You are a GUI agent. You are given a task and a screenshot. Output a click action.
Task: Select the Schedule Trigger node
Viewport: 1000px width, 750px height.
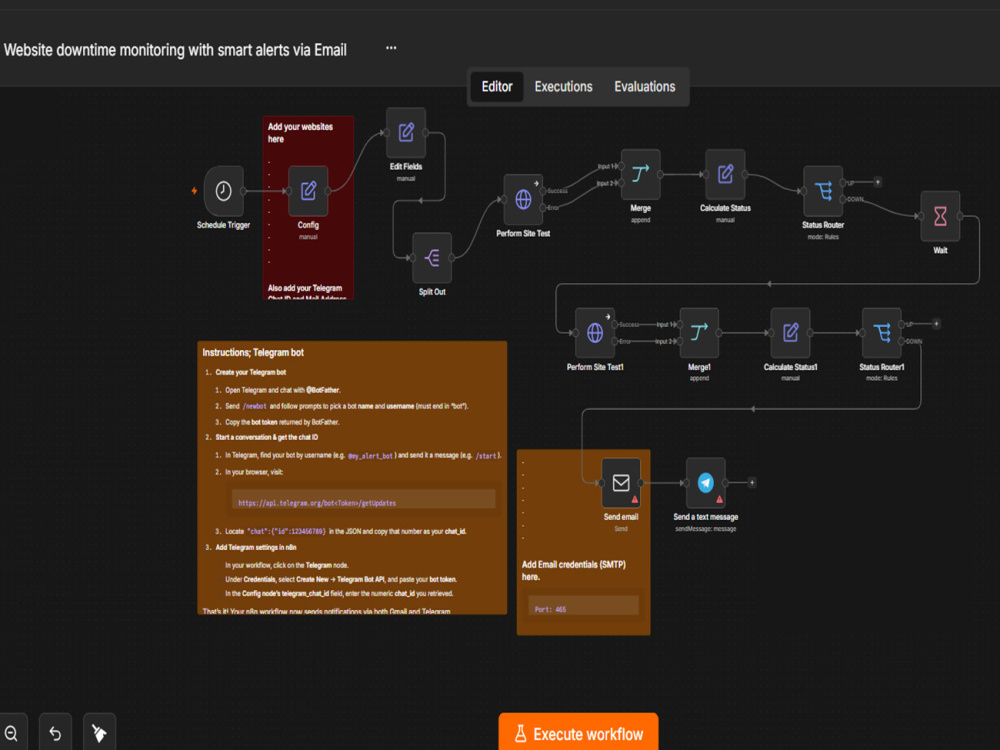[x=223, y=191]
